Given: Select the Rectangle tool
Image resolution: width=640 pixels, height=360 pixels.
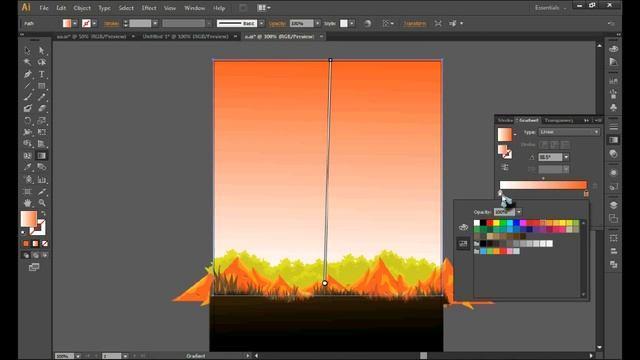Looking at the screenshot, I should click(42, 86).
